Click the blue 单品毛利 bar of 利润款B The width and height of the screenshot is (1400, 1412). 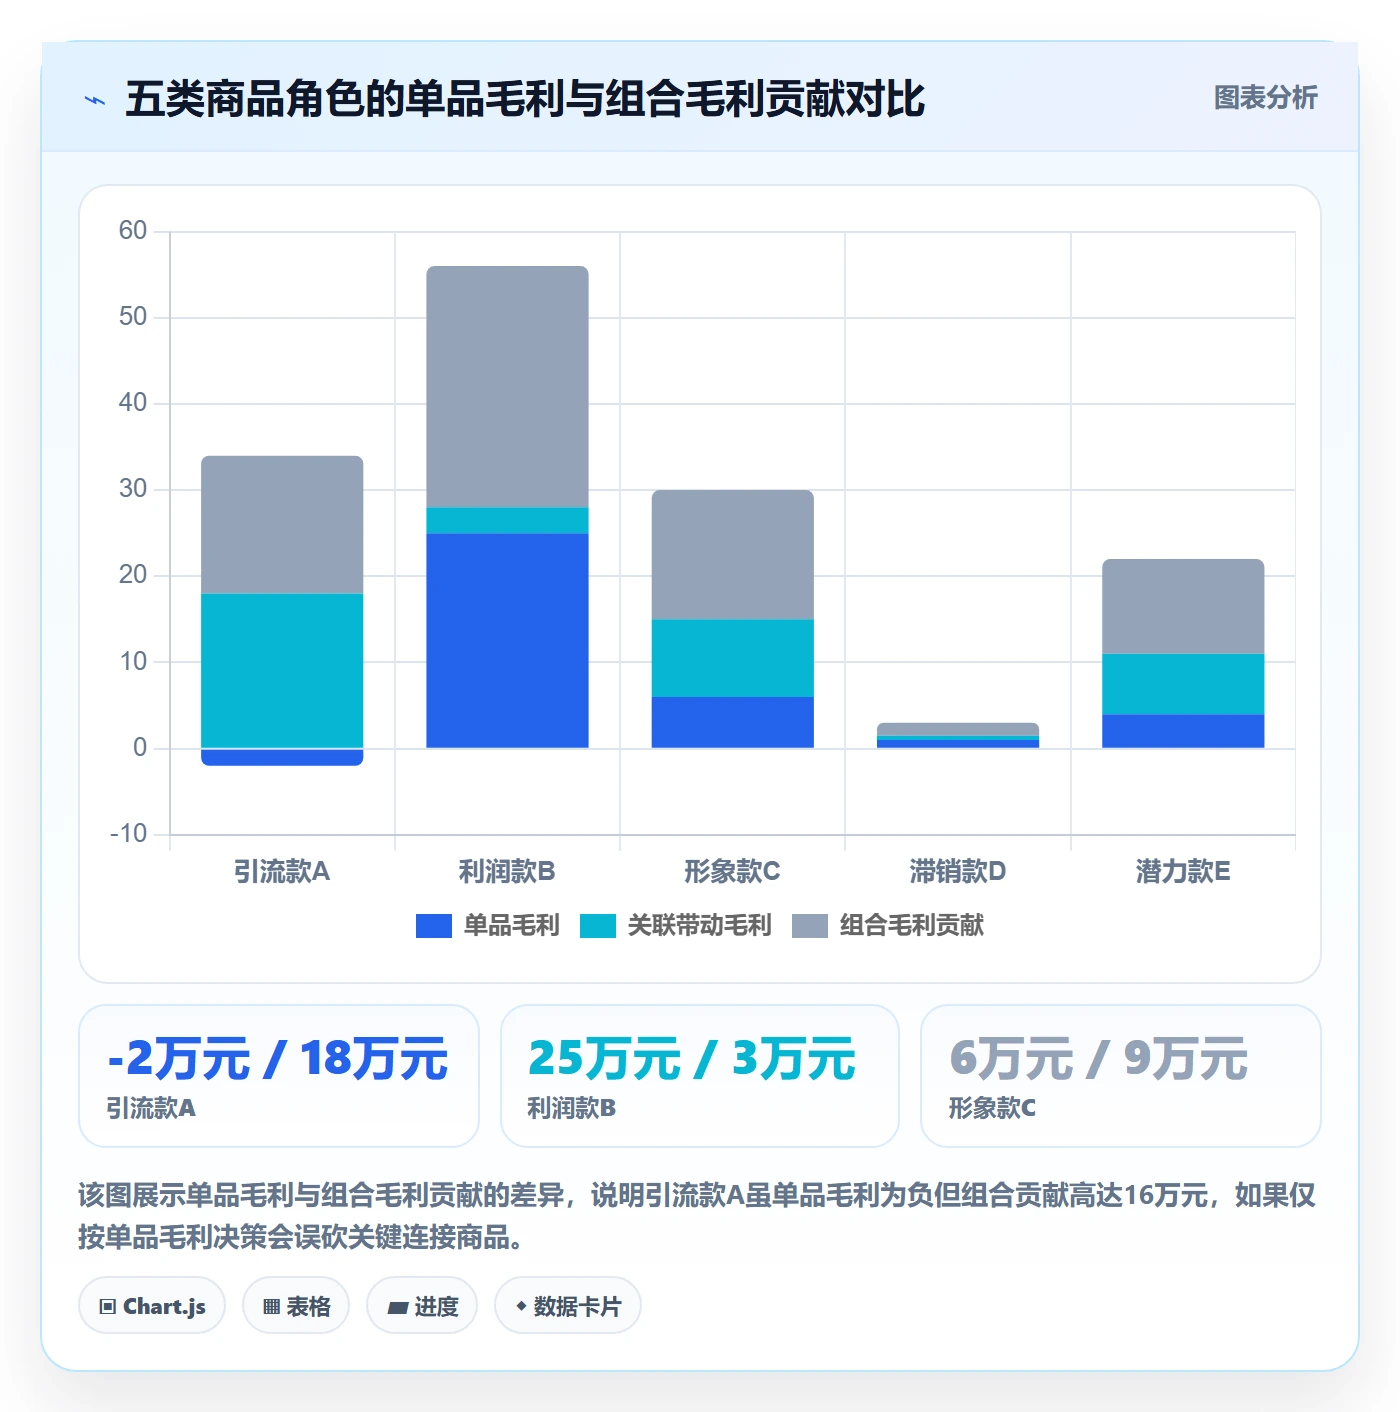507,641
